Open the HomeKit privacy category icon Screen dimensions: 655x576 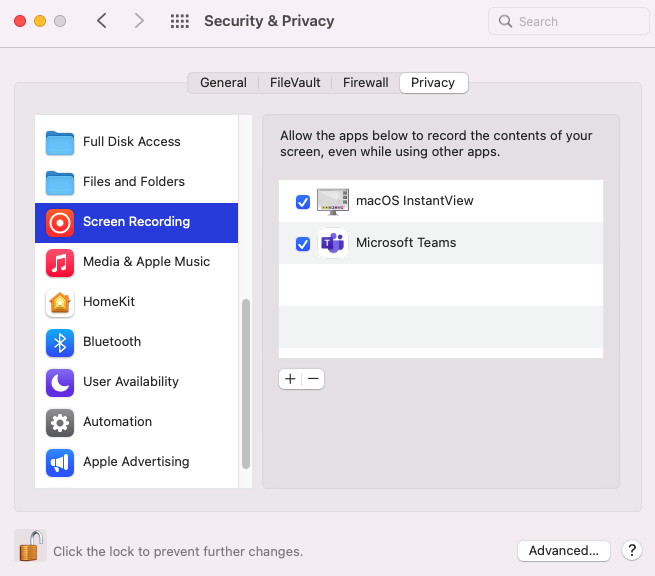point(60,302)
